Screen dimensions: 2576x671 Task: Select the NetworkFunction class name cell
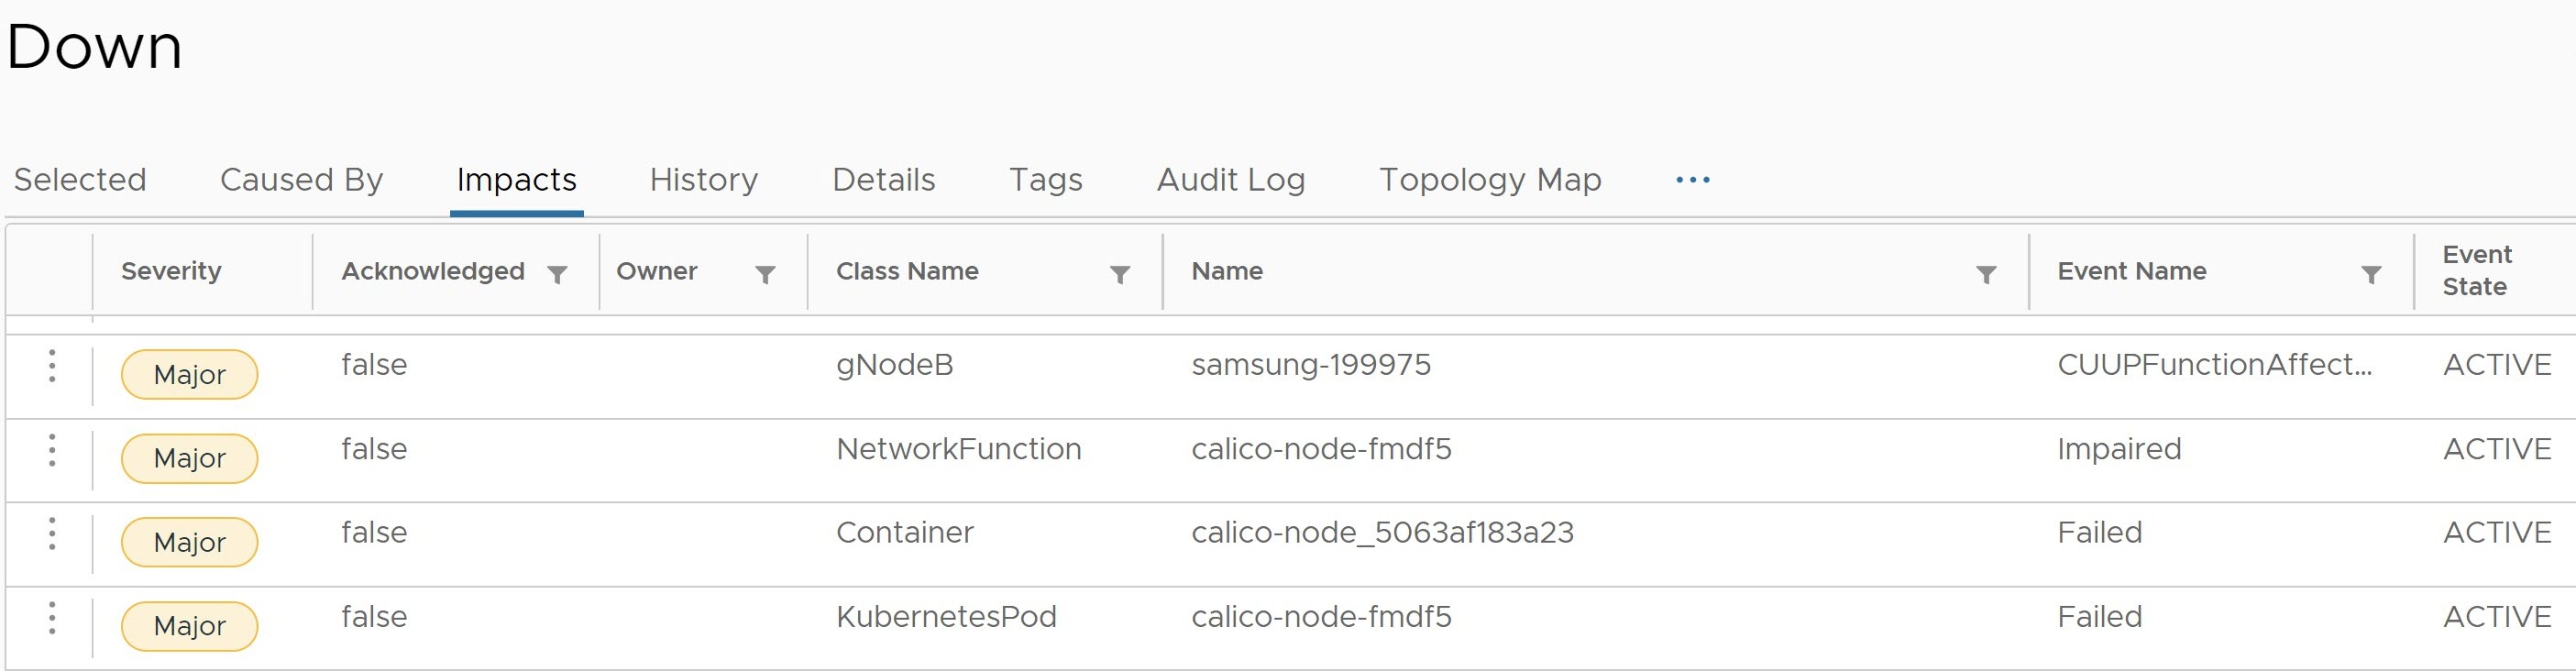pyautogui.click(x=959, y=449)
